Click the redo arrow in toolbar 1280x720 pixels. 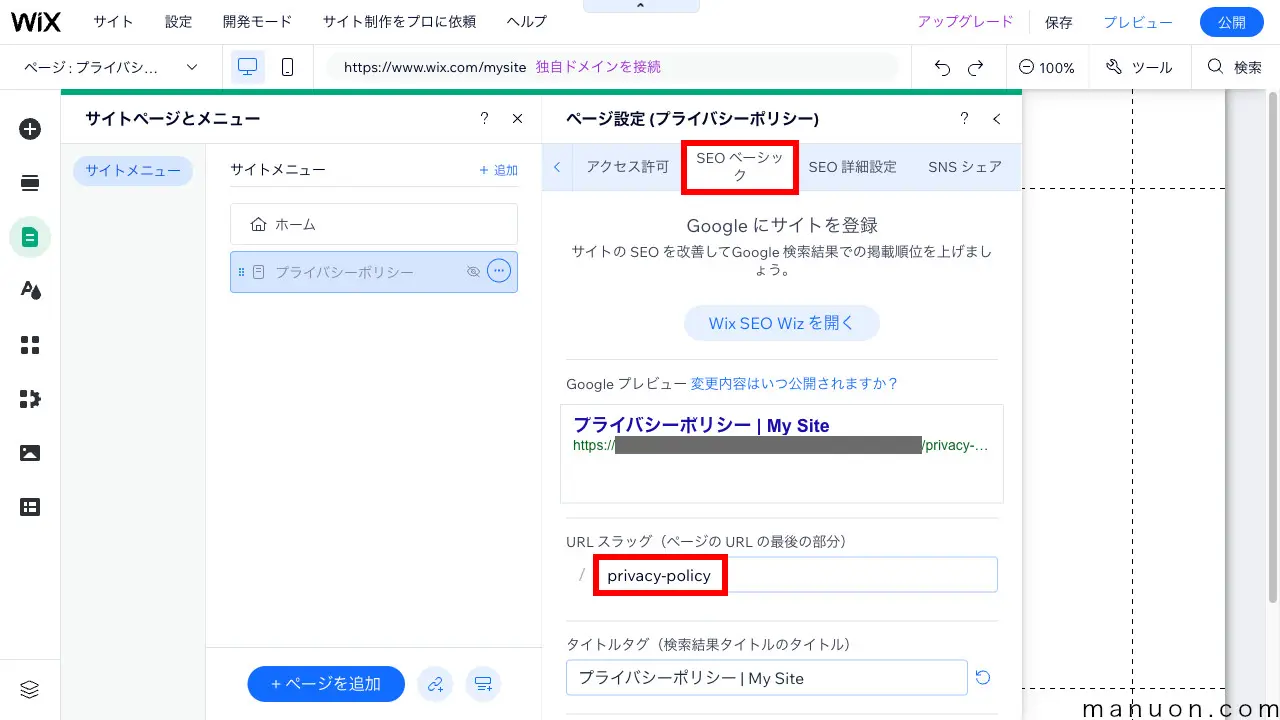(976, 67)
